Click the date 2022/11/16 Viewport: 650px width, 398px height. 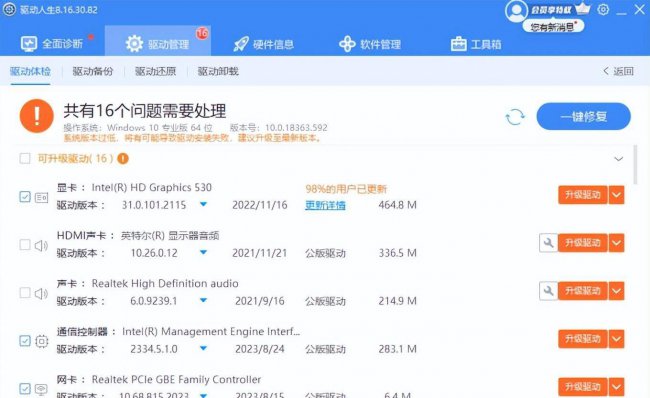[260, 205]
